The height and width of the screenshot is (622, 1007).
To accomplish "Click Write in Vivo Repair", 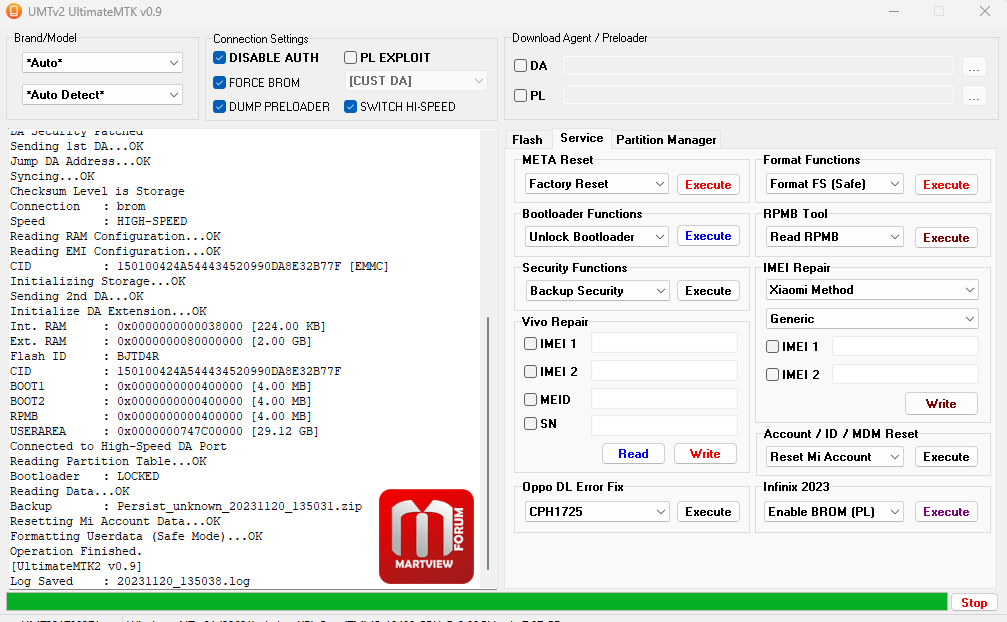I will point(705,454).
